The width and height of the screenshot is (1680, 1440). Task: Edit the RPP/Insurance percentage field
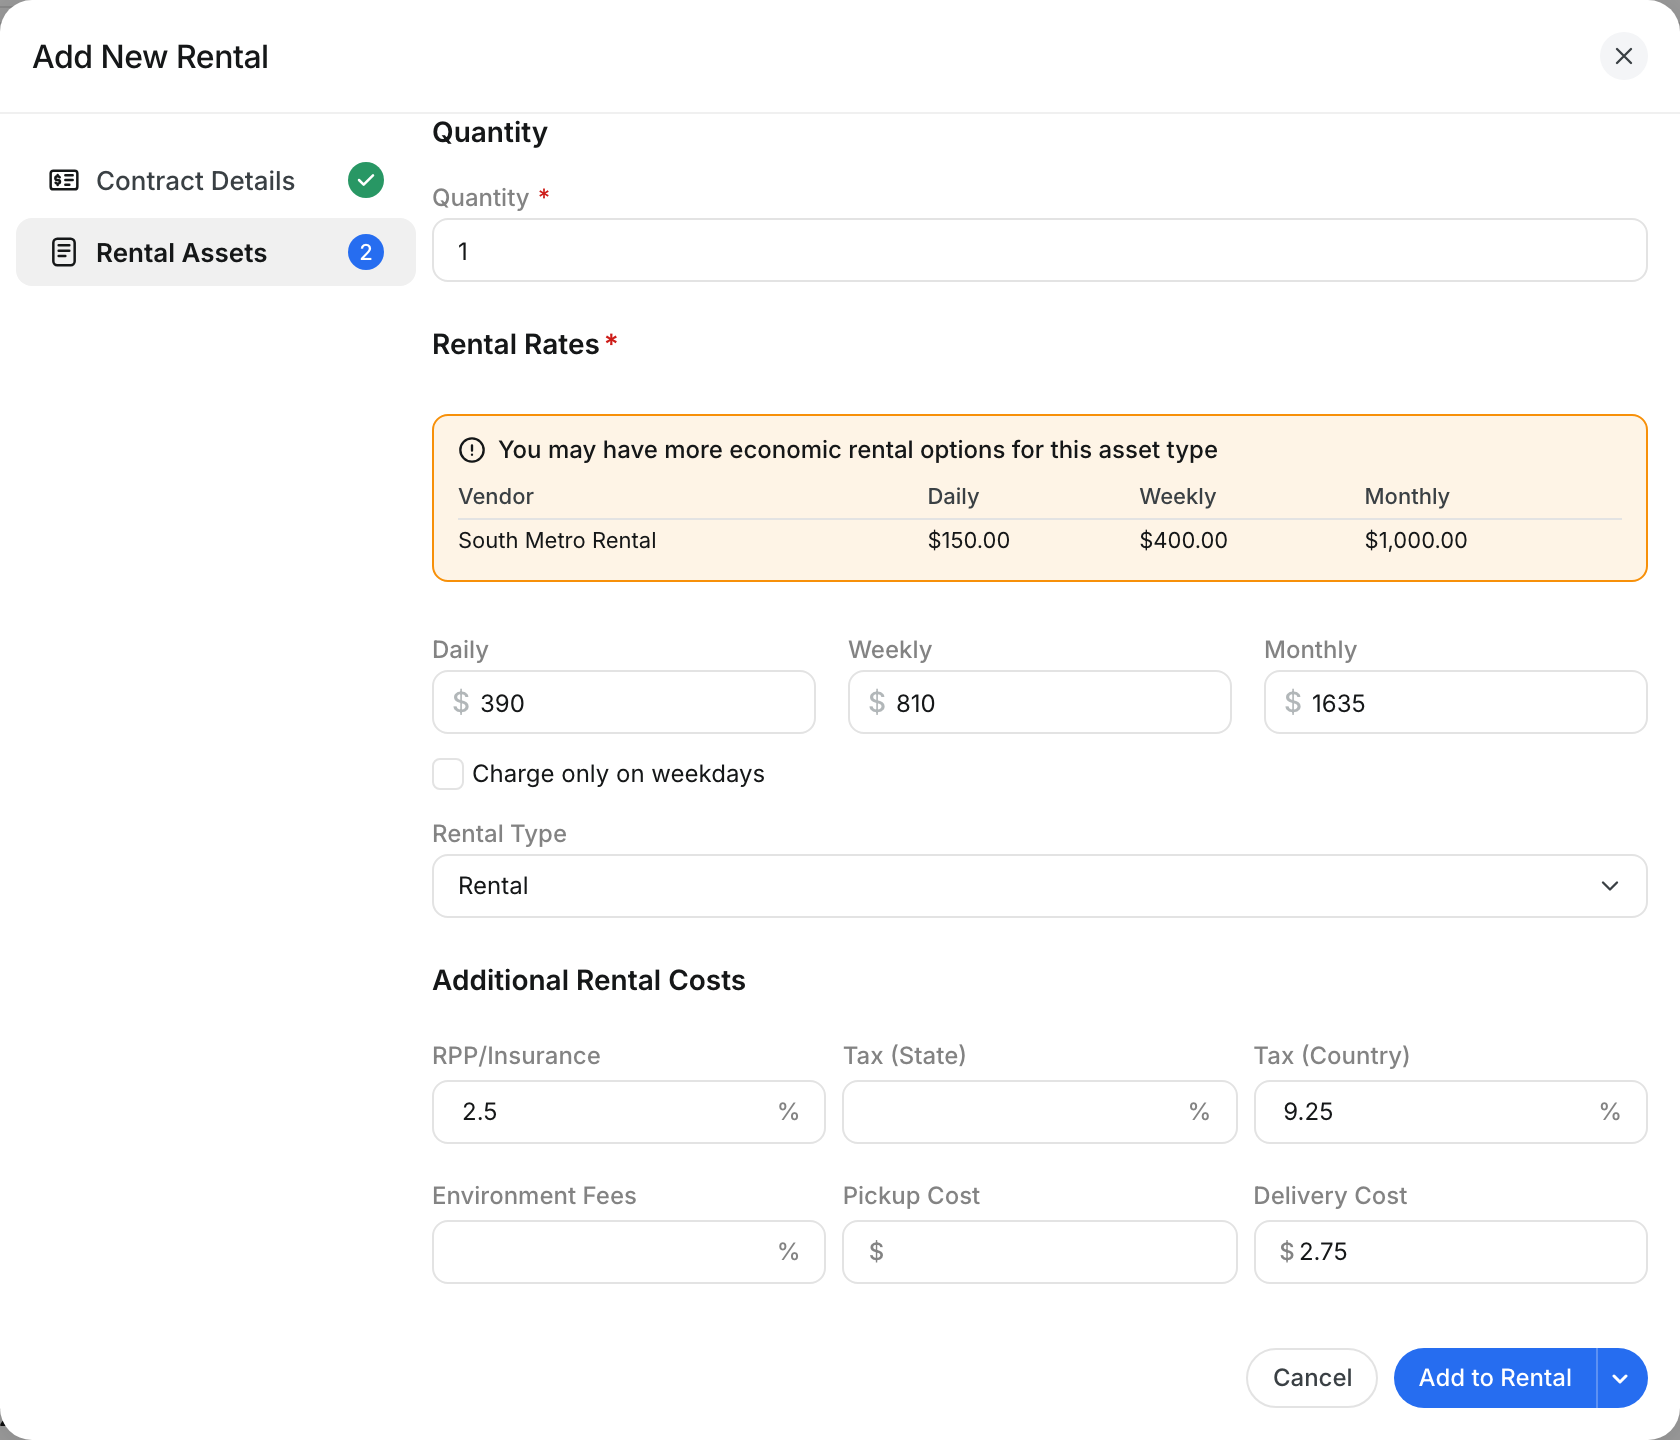(629, 1112)
